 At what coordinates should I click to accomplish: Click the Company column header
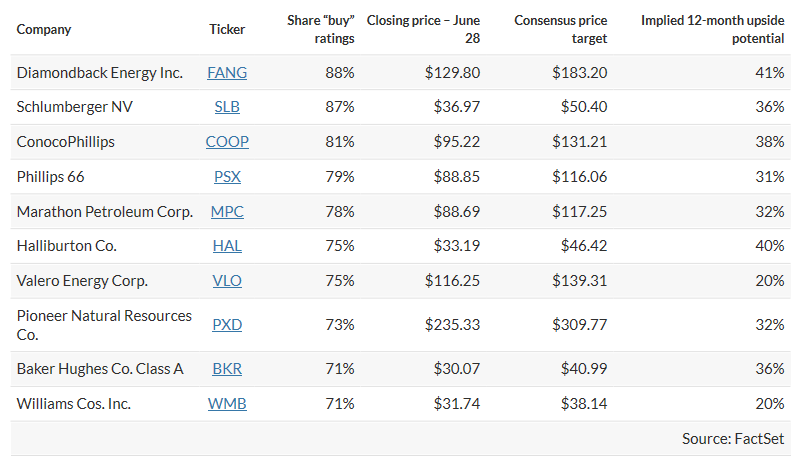tap(44, 29)
